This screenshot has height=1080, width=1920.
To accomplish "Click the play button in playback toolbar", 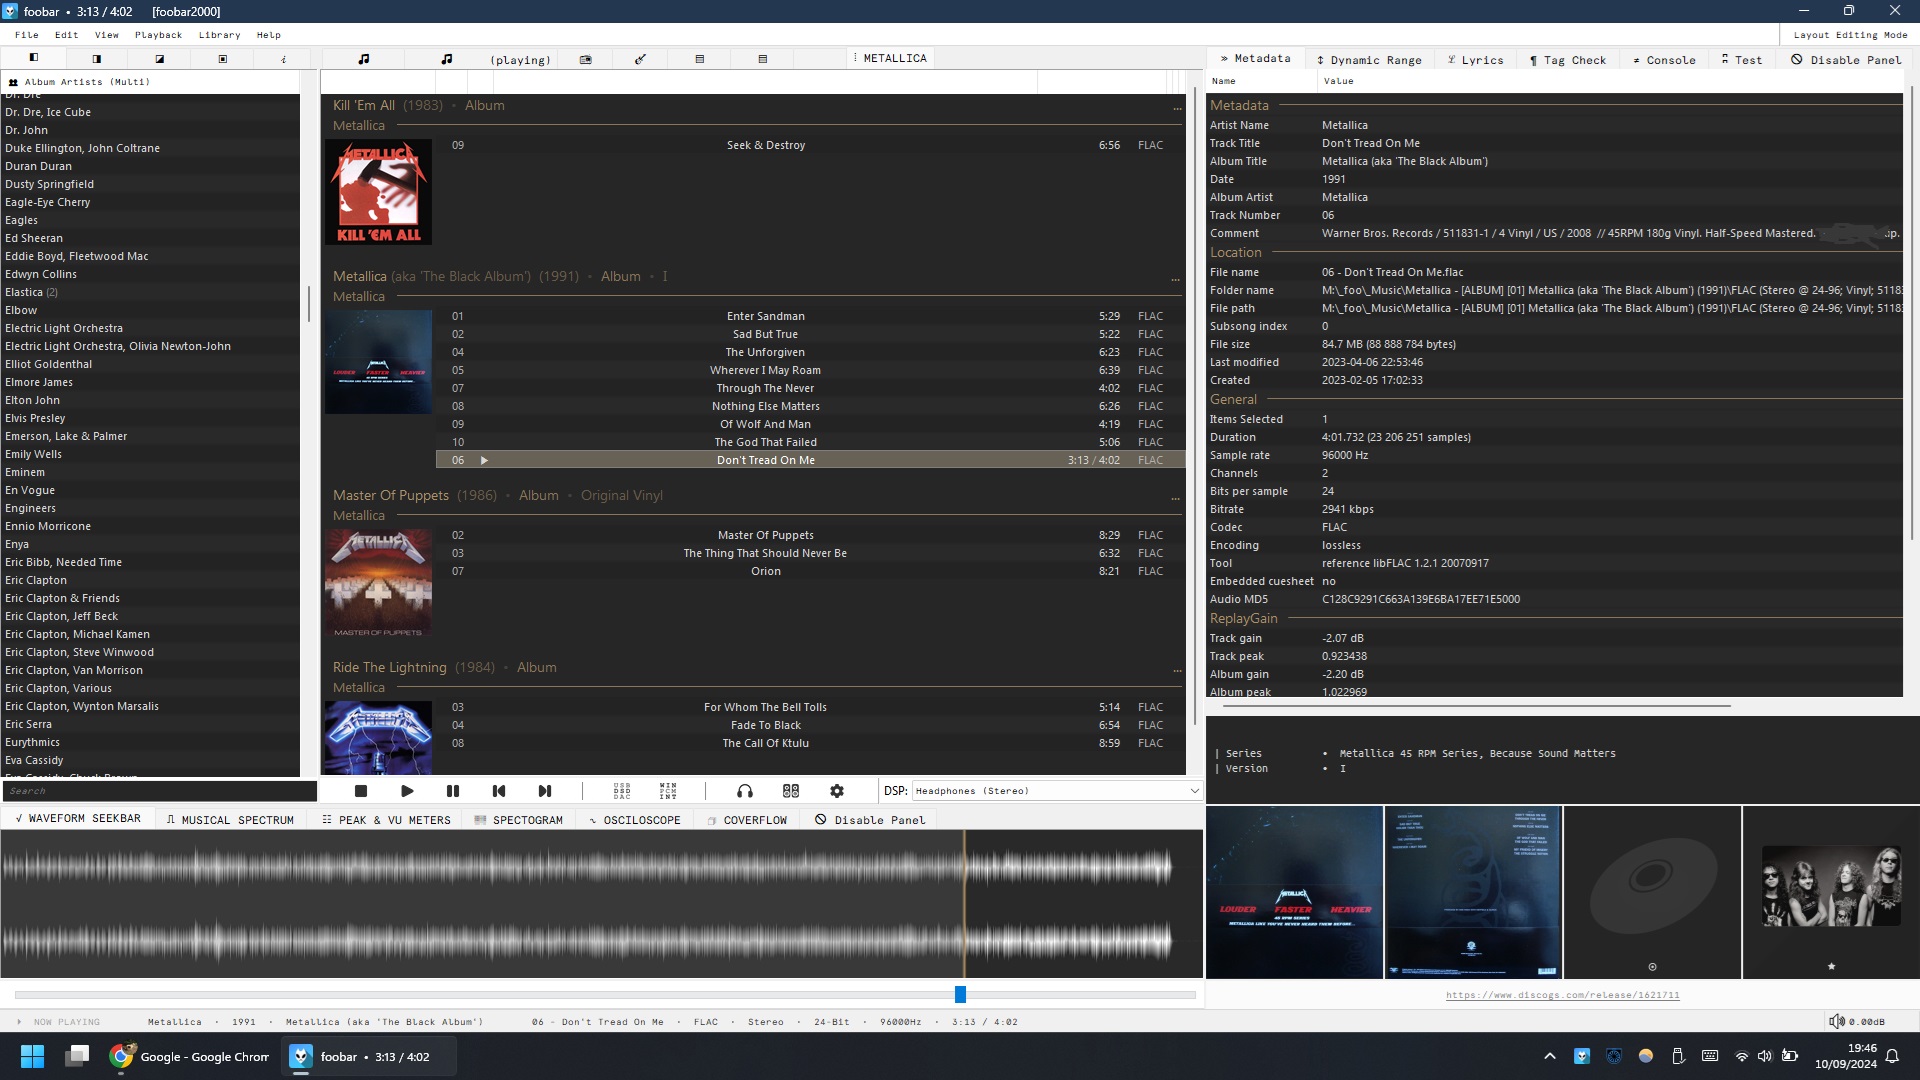I will coord(407,791).
